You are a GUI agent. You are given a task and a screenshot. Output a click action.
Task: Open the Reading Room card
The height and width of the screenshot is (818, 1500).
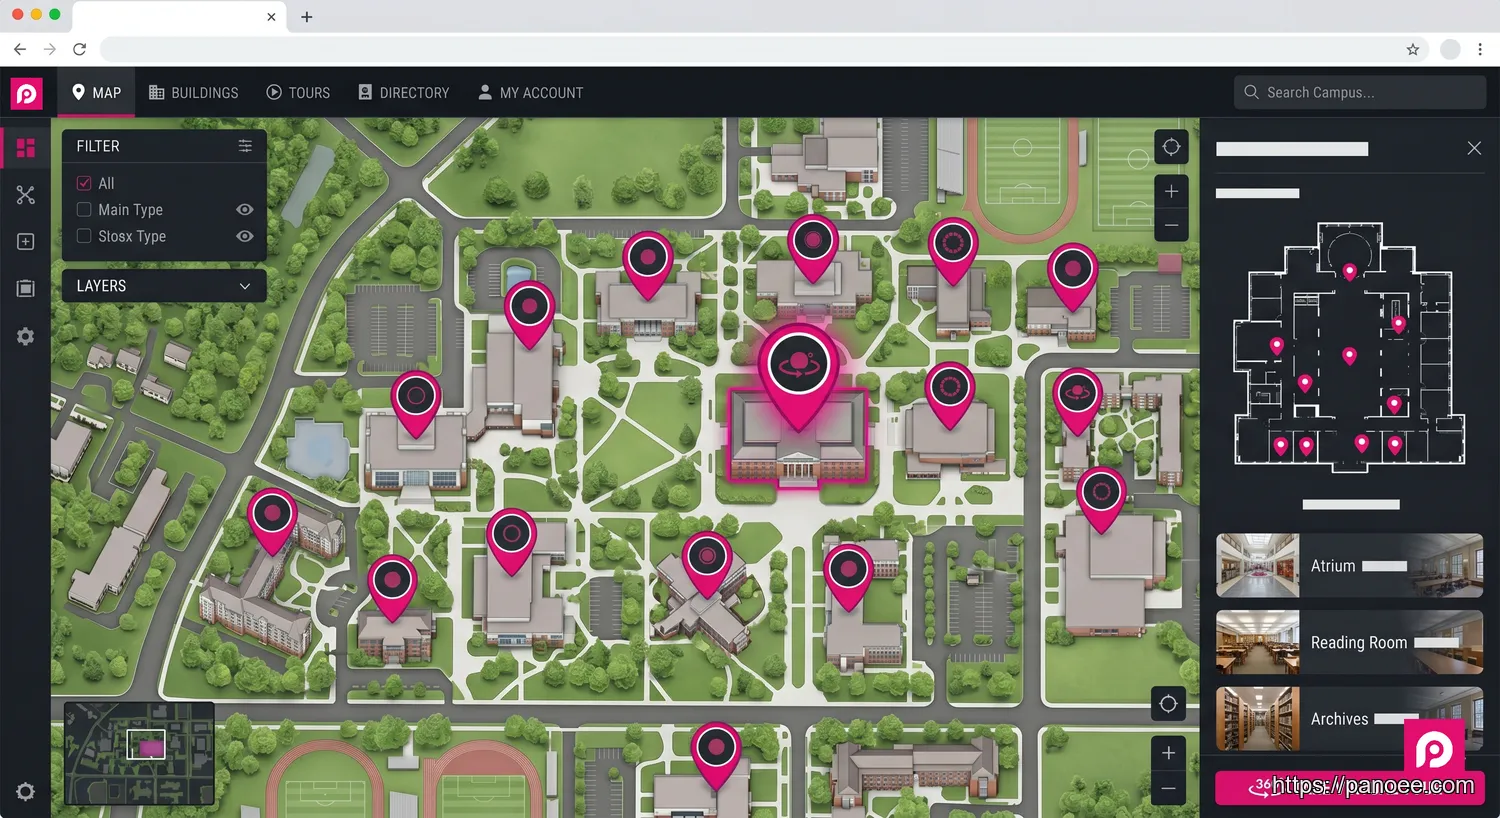[x=1349, y=642]
